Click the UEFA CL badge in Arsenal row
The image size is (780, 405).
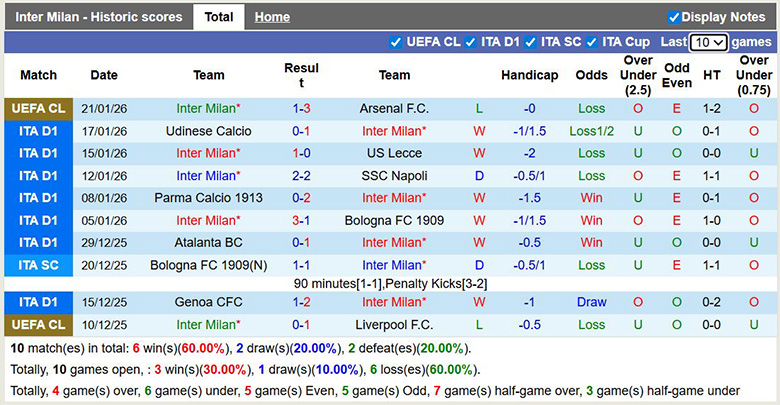38,109
